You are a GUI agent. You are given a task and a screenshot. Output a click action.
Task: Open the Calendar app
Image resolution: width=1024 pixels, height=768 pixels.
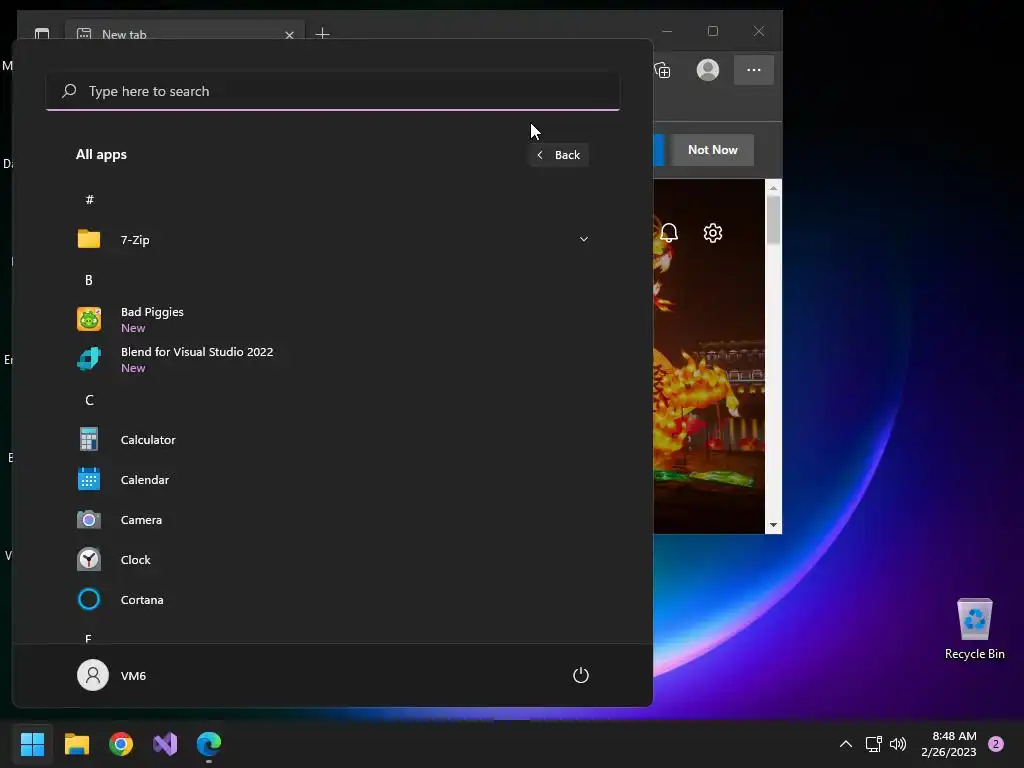(332, 479)
